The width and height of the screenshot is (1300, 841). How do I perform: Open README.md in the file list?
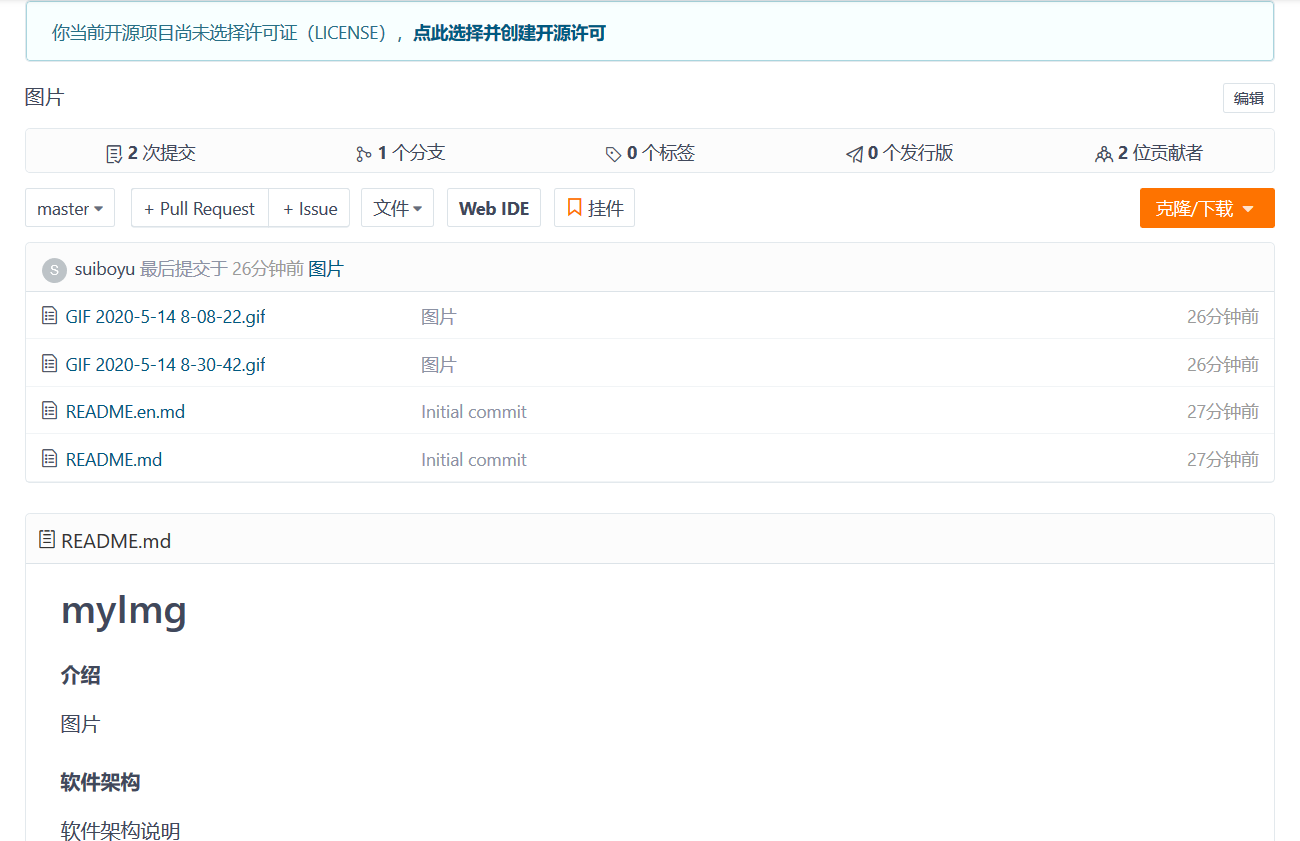coord(113,460)
